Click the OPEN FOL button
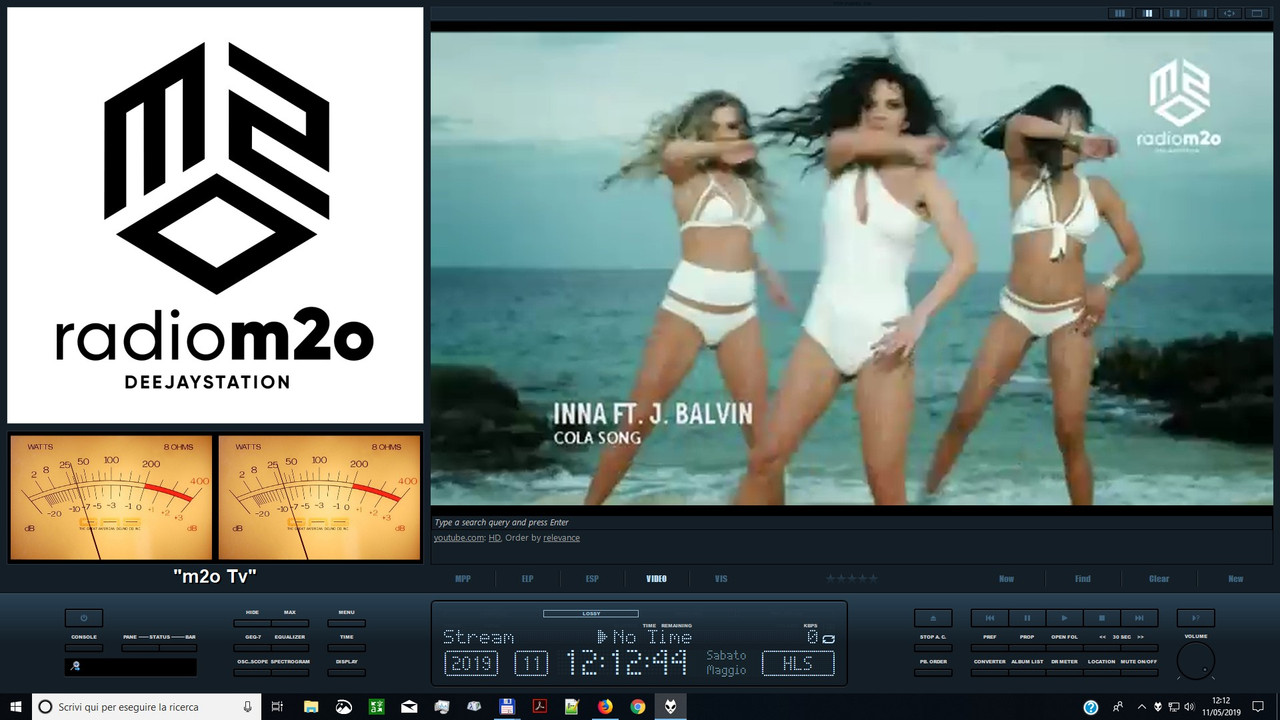 (1064, 648)
